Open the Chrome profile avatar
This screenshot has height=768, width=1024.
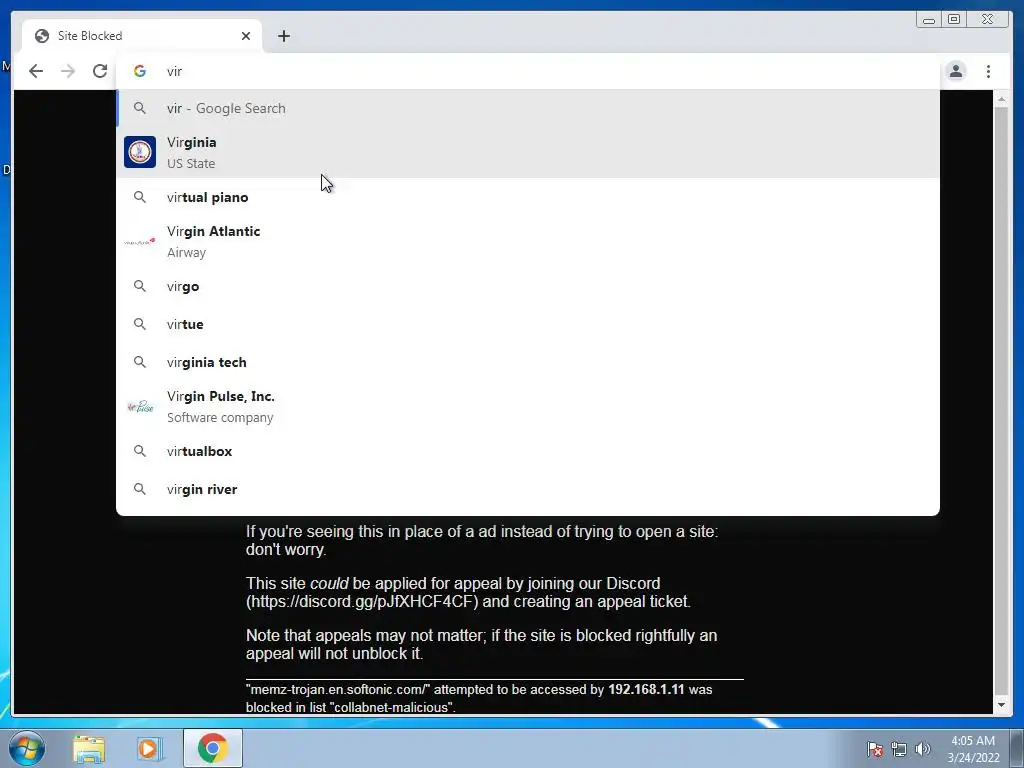(955, 71)
